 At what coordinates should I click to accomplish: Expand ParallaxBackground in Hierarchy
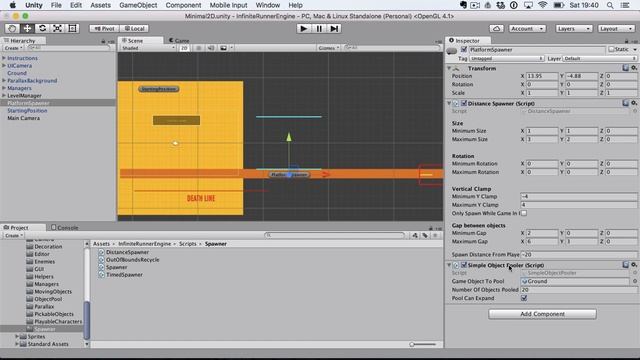coord(4,80)
